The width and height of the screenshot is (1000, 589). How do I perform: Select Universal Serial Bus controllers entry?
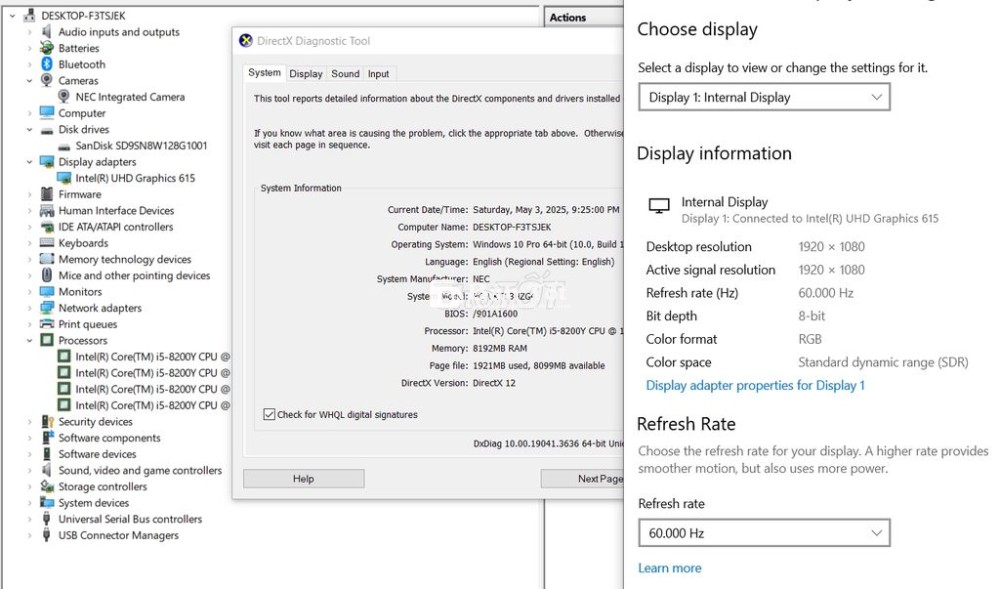130,519
